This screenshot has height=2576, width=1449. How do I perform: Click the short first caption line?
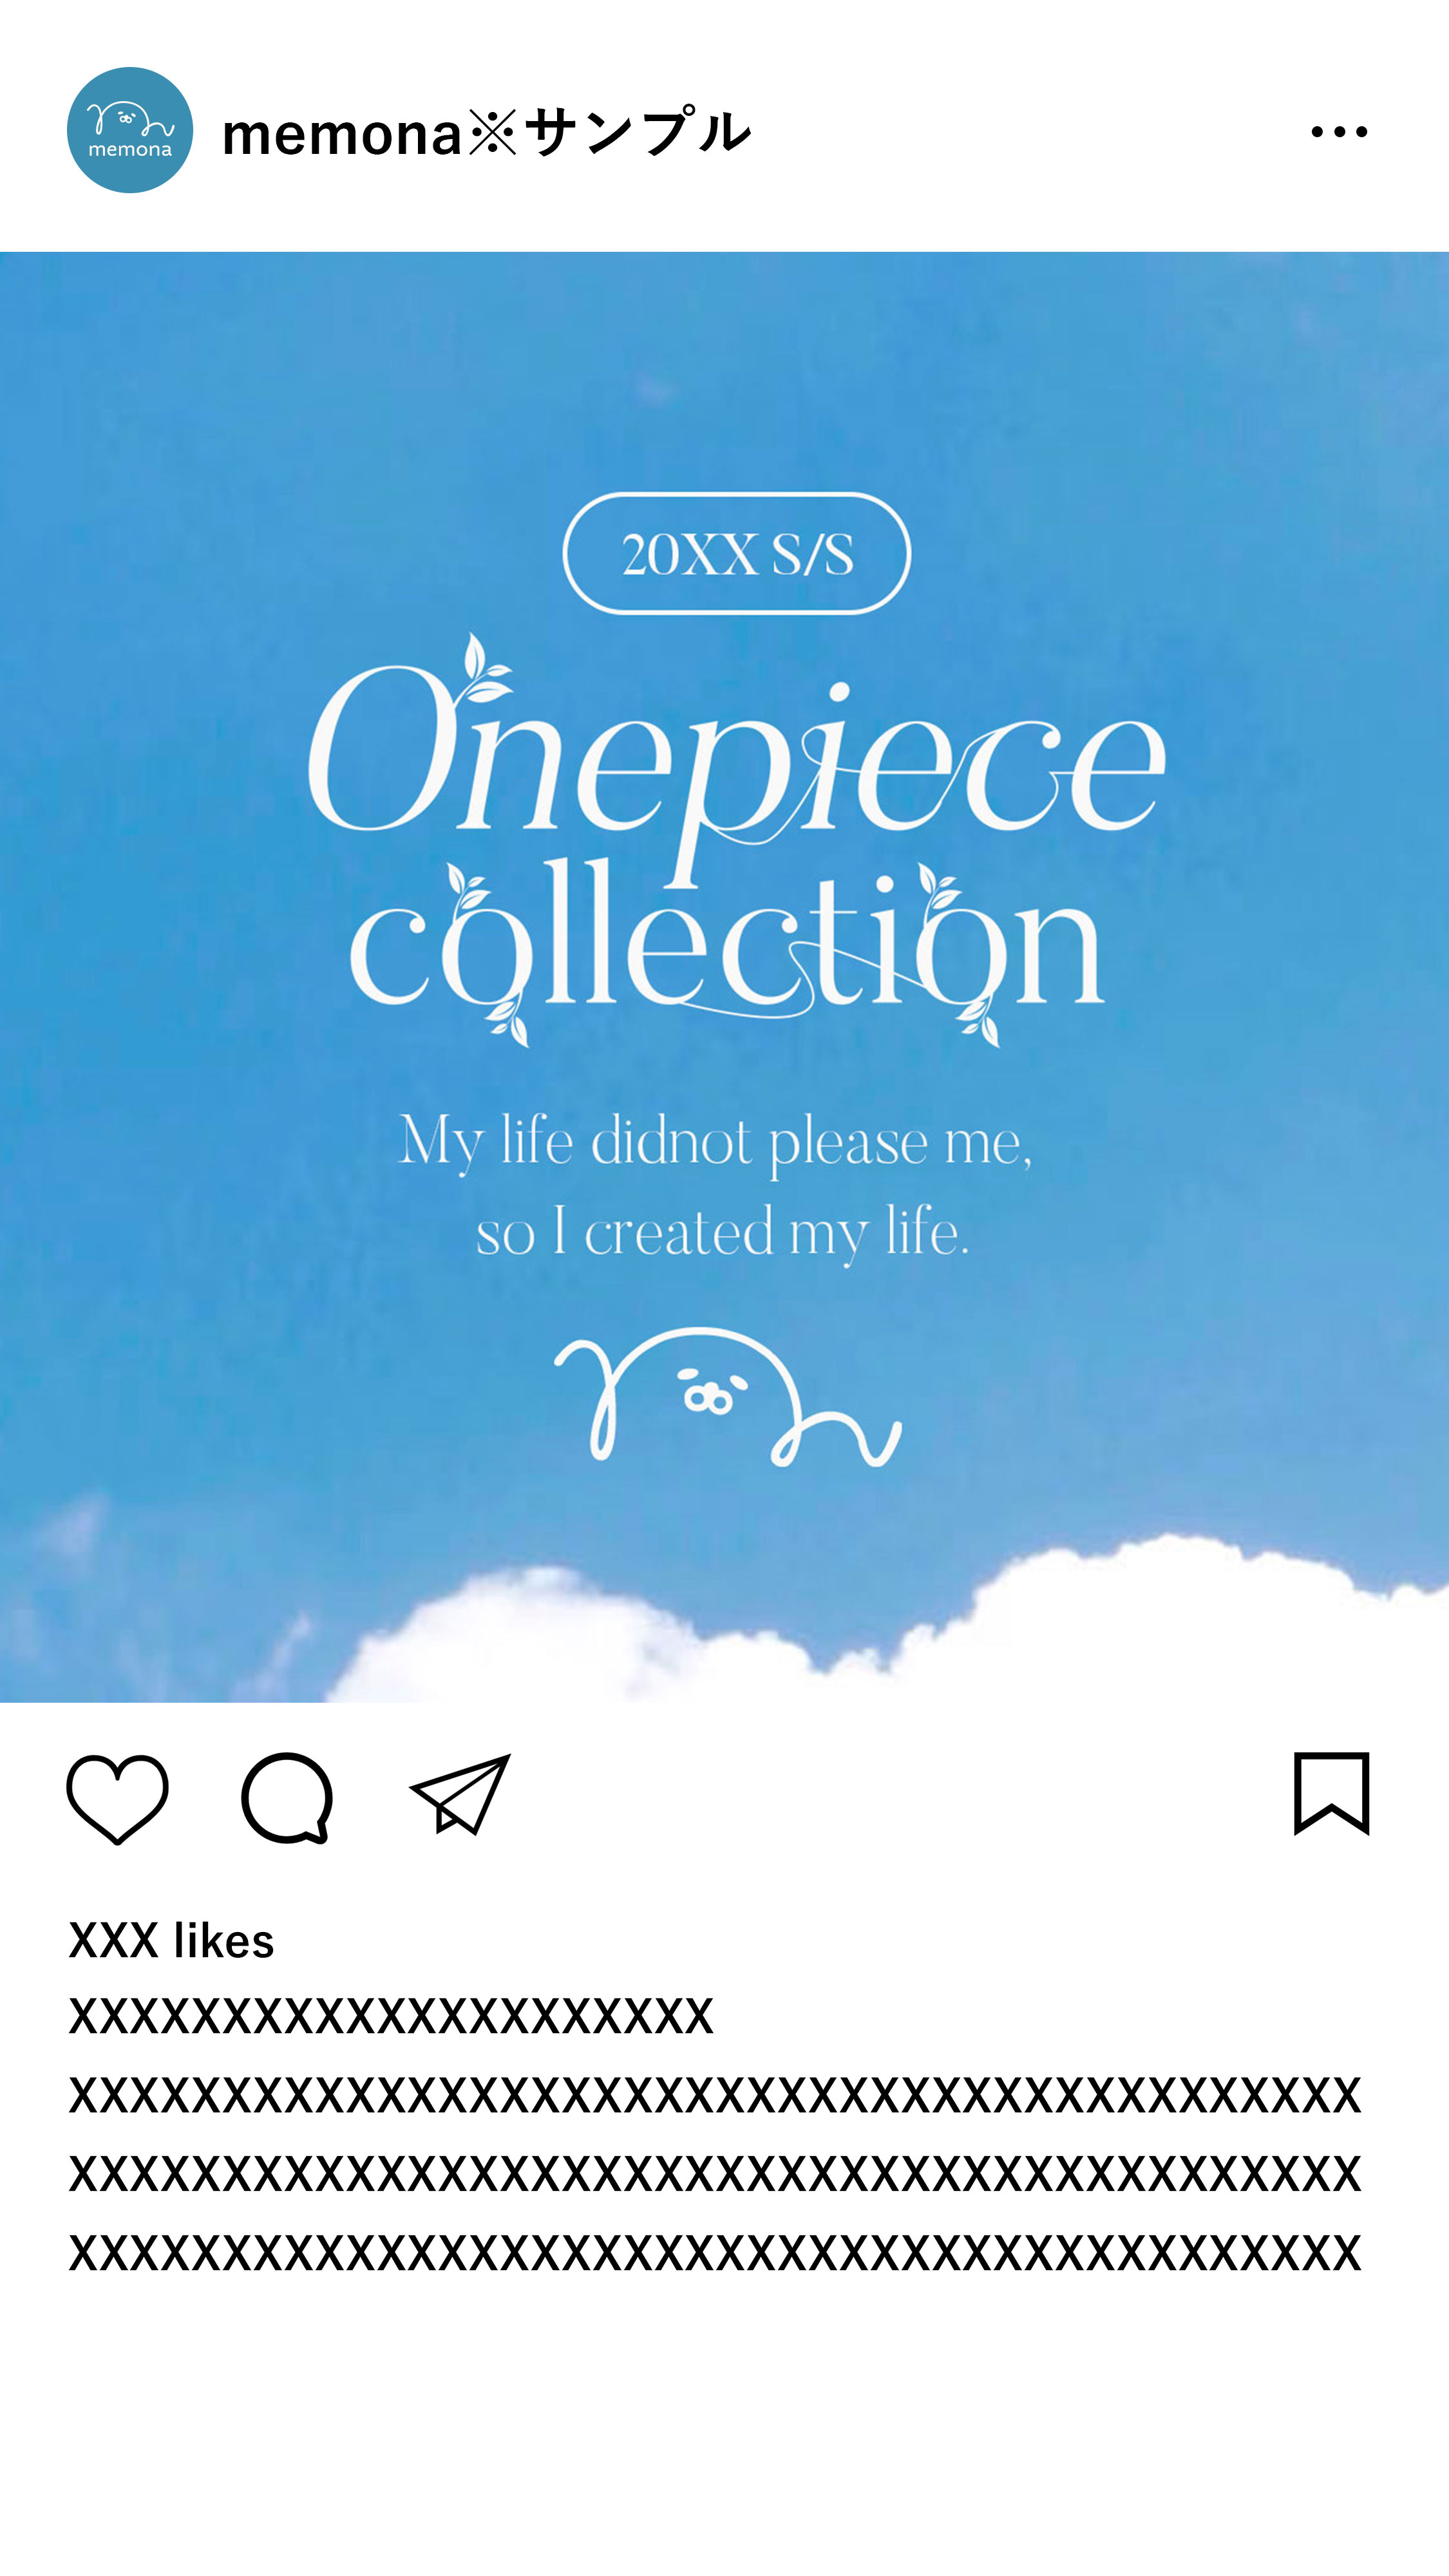(390, 2016)
